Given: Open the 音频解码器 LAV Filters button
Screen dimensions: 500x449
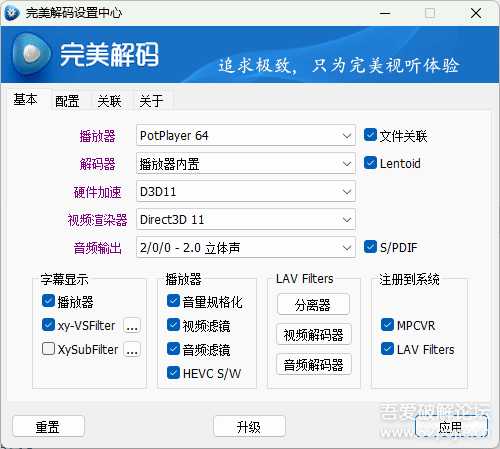Looking at the screenshot, I should pyautogui.click(x=313, y=364).
